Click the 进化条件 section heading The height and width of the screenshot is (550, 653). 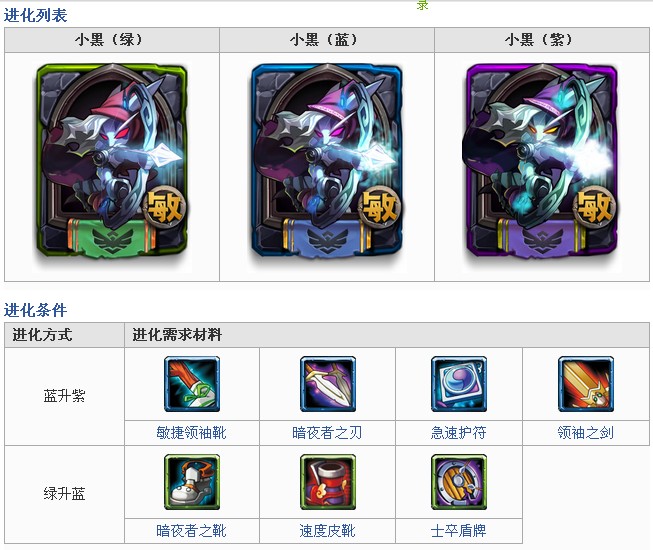pyautogui.click(x=35, y=310)
